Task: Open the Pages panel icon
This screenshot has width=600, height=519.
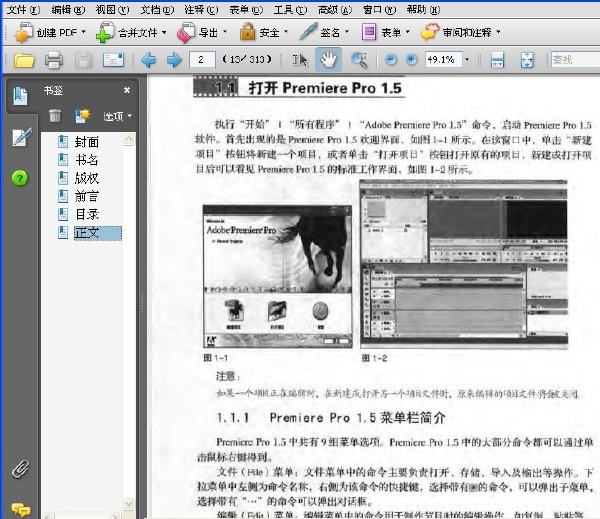Action: click(20, 95)
